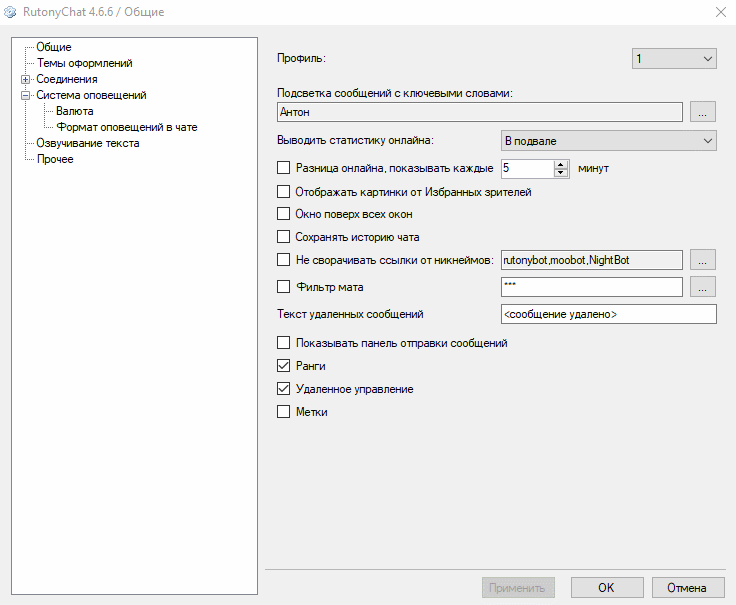
Task: Click the deleted message text field
Action: coord(608,314)
